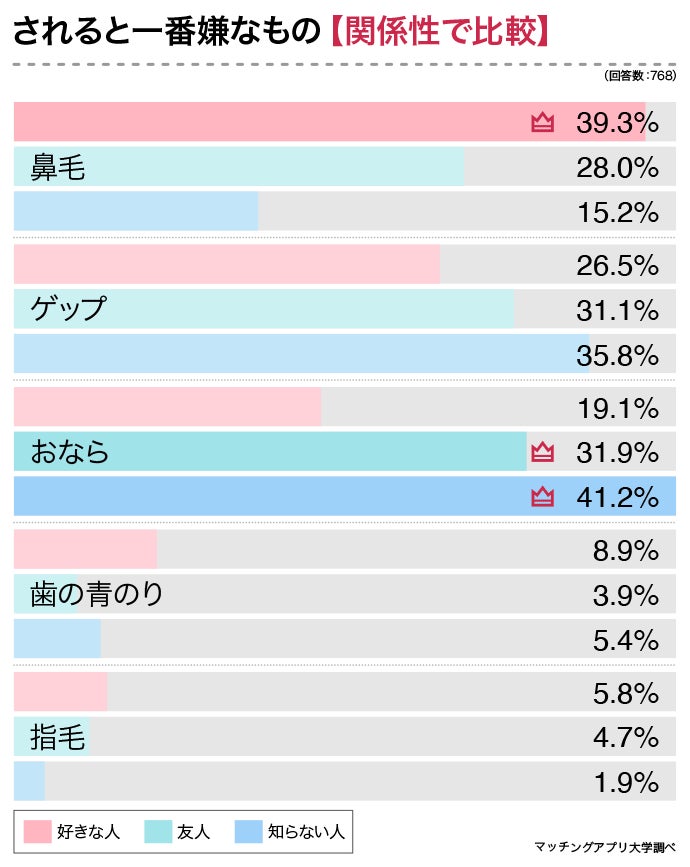The image size is (690, 867).
Task: Select the おなら category label
Action: (x=70, y=453)
